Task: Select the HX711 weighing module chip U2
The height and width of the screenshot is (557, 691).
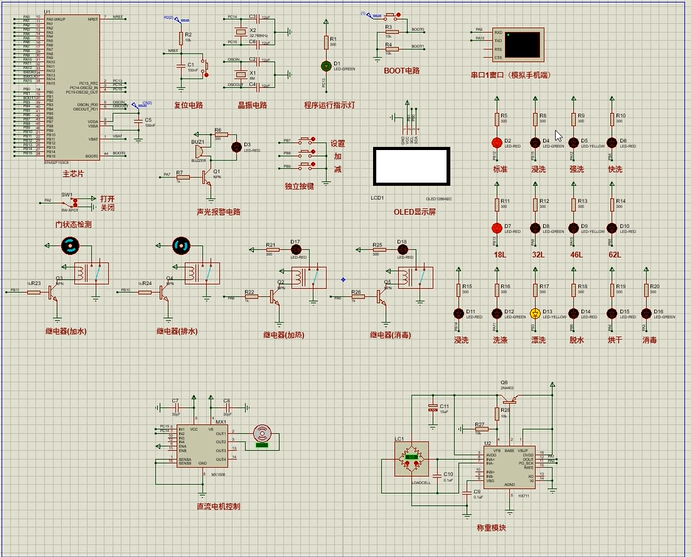Action: click(x=510, y=465)
